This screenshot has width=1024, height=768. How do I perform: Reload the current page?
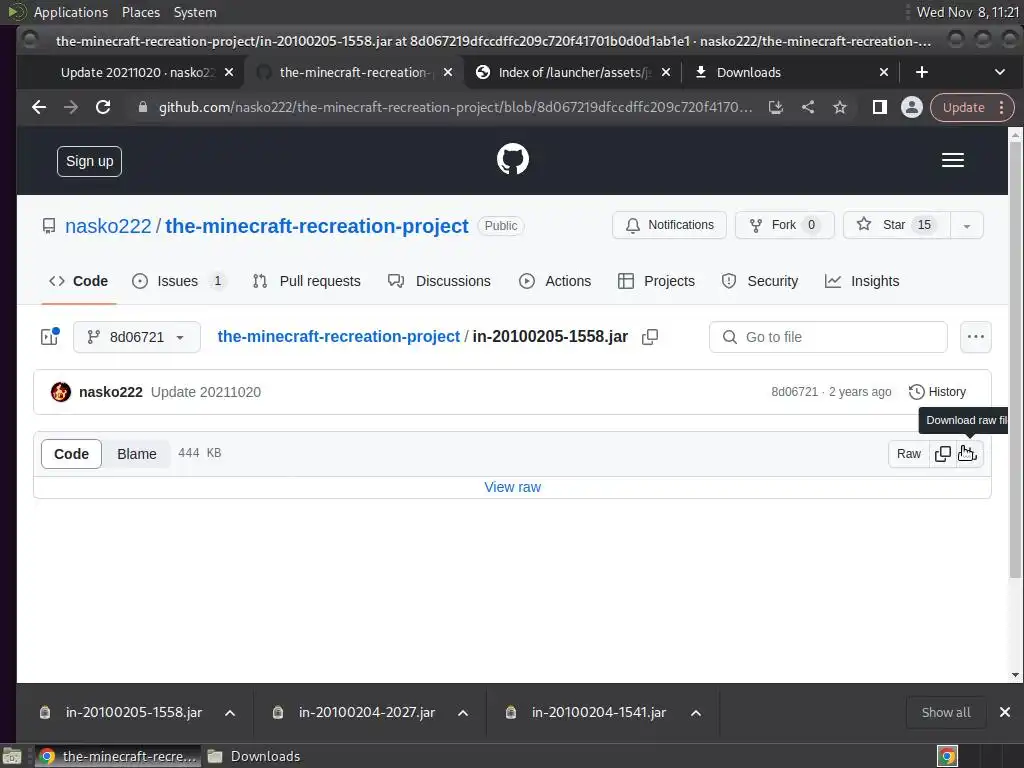[x=103, y=107]
